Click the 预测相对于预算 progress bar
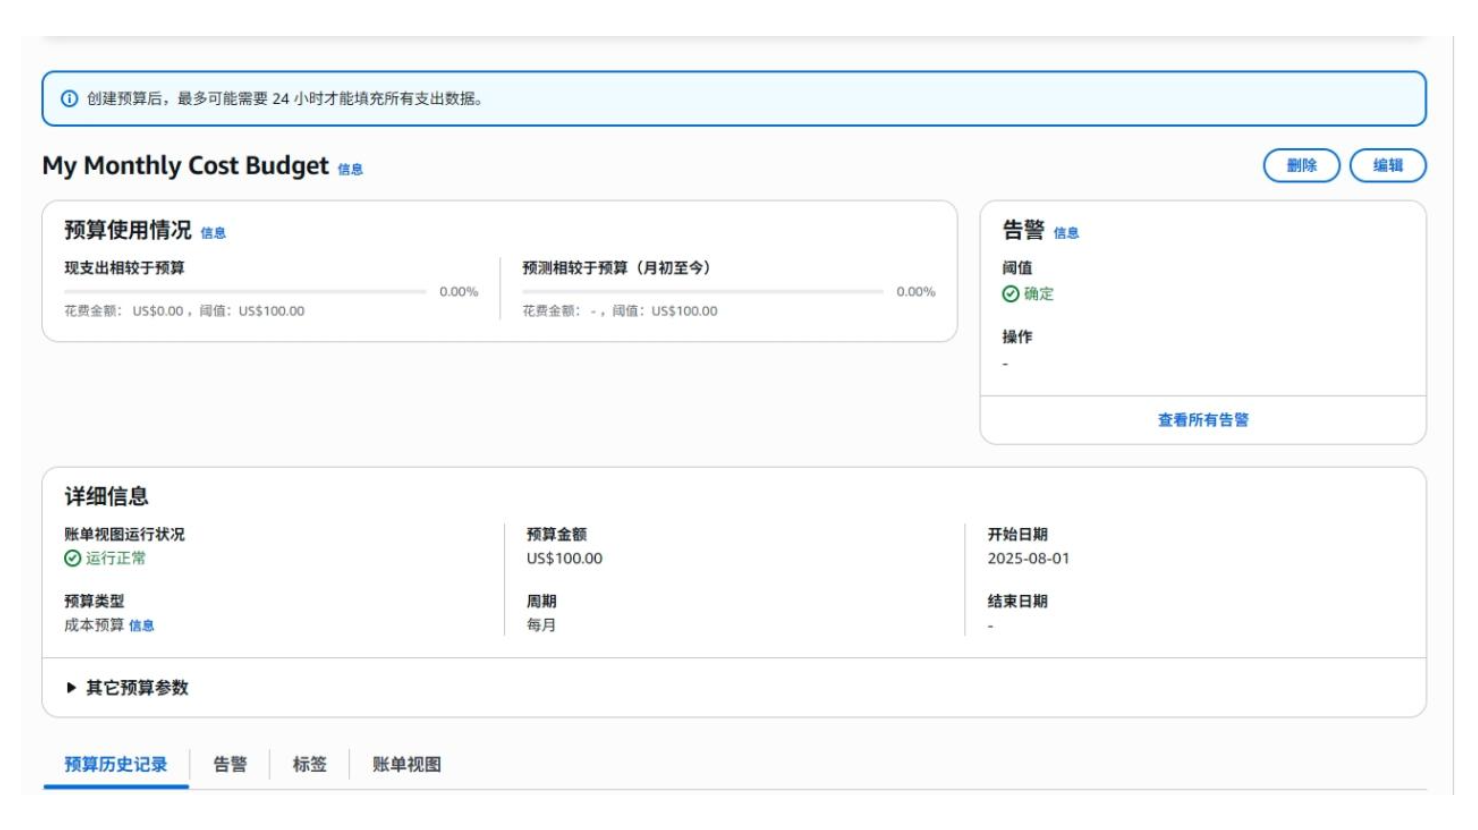1478x830 pixels. 702,292
